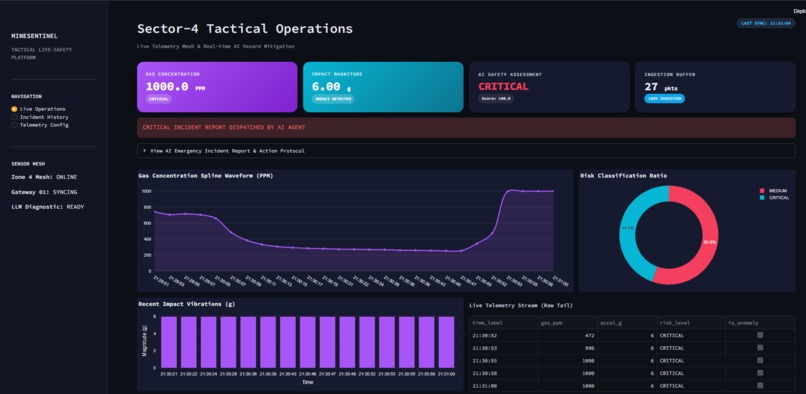
Task: Click the CRITICAL legend entry of the risk chart
Action: [774, 198]
